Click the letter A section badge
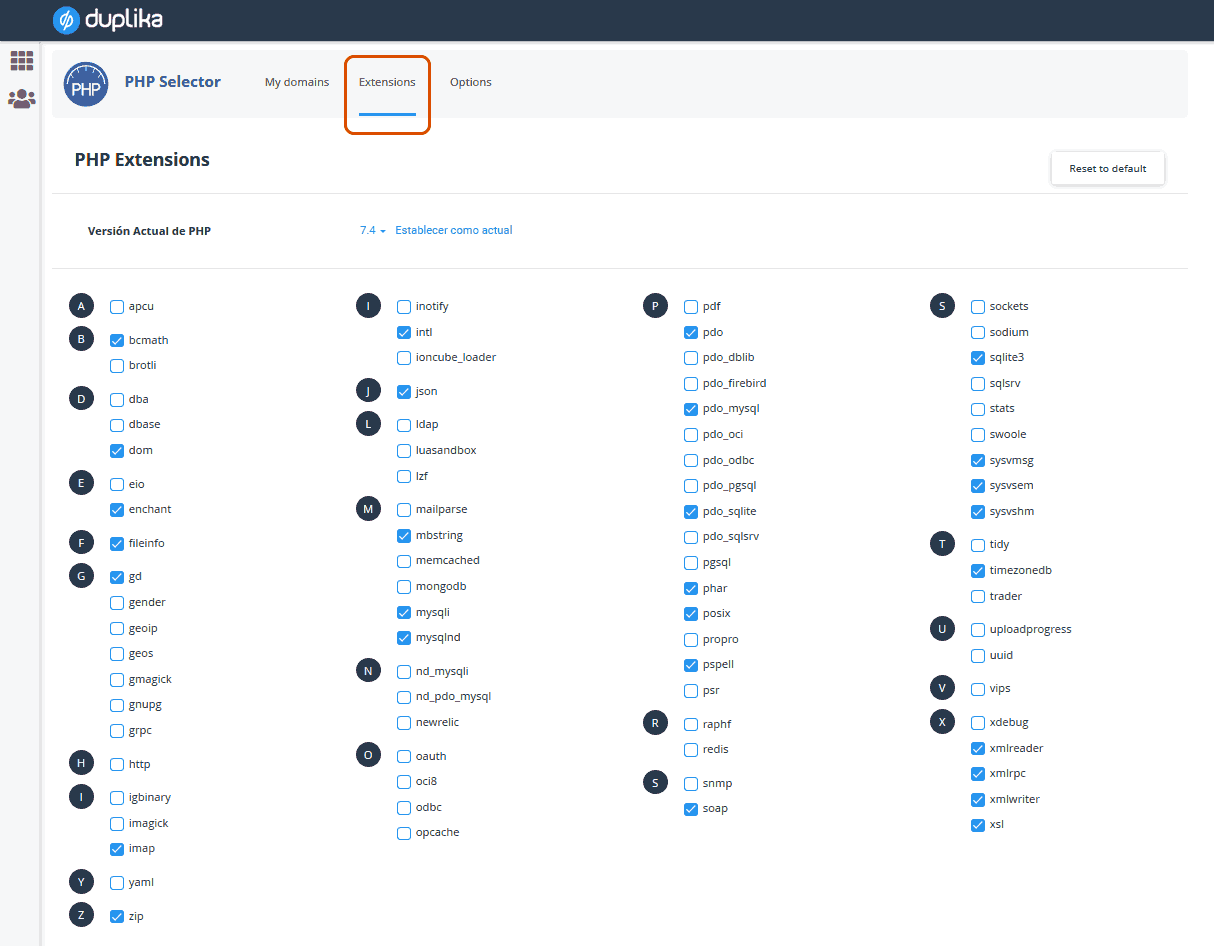 [81, 306]
